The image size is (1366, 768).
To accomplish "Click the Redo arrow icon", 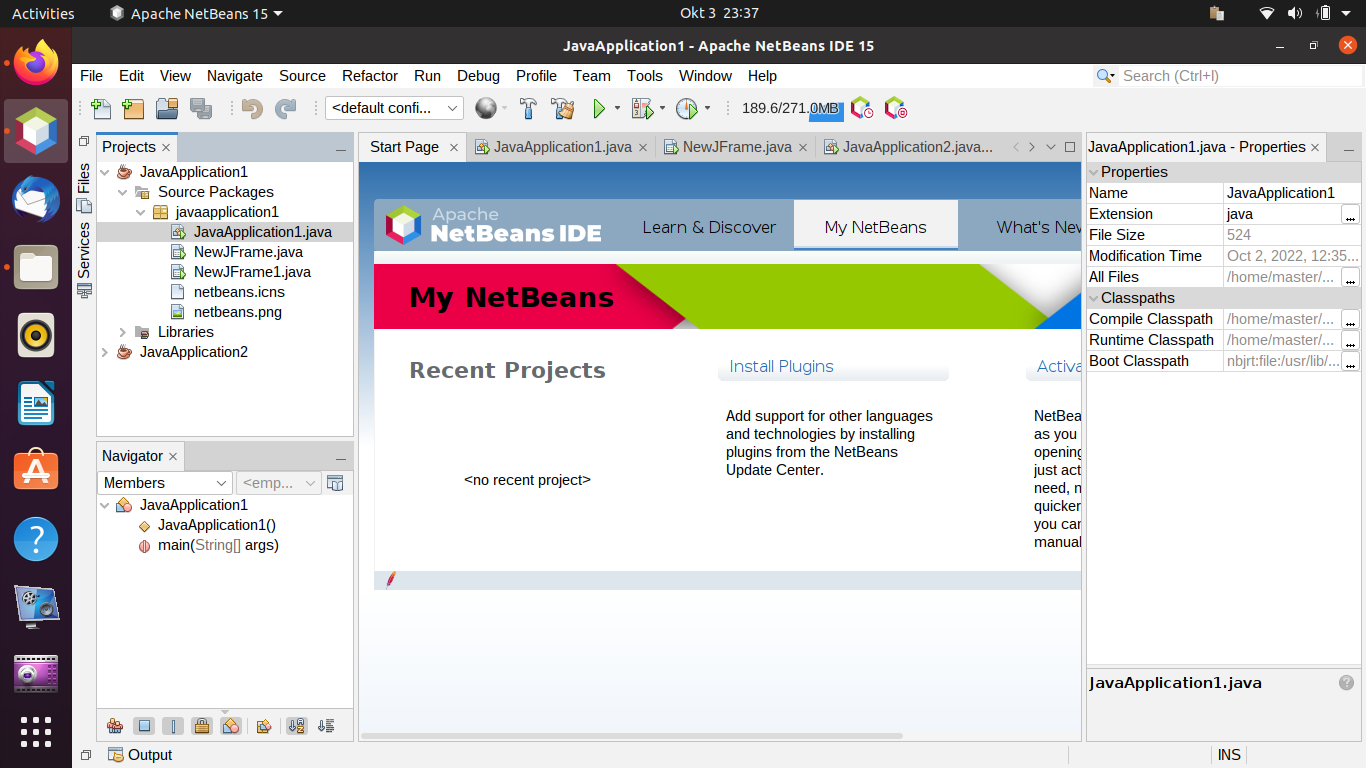I will click(286, 108).
